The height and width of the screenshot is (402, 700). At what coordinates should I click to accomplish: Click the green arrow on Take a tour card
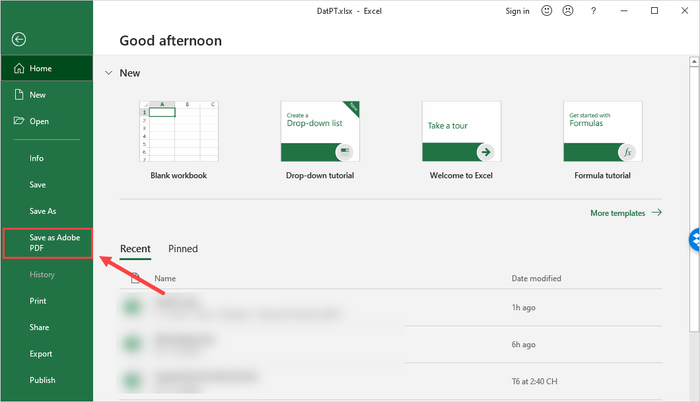(x=486, y=152)
